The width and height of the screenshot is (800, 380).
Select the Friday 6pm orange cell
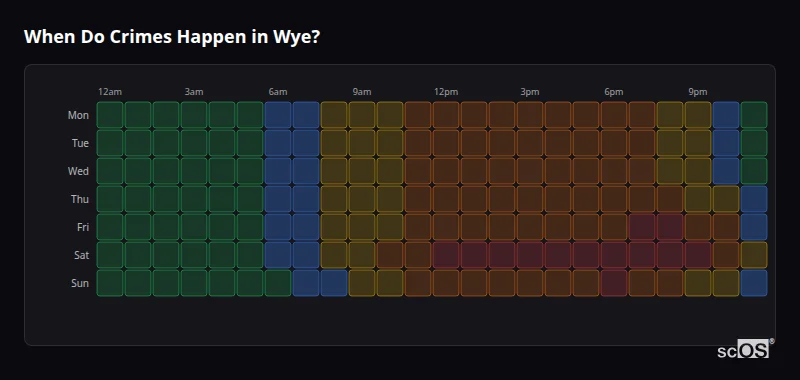coord(614,227)
